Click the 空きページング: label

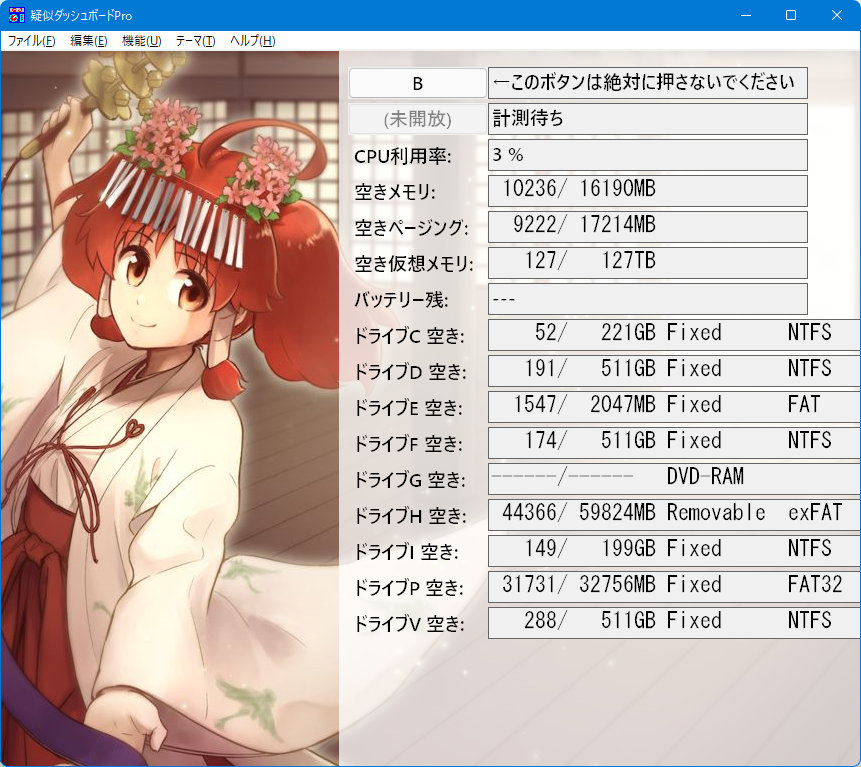click(x=411, y=228)
